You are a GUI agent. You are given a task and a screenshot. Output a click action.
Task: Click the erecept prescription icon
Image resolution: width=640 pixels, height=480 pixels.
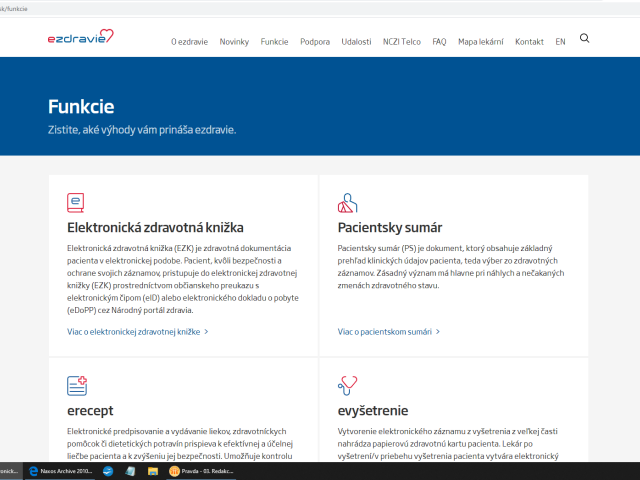pos(77,386)
